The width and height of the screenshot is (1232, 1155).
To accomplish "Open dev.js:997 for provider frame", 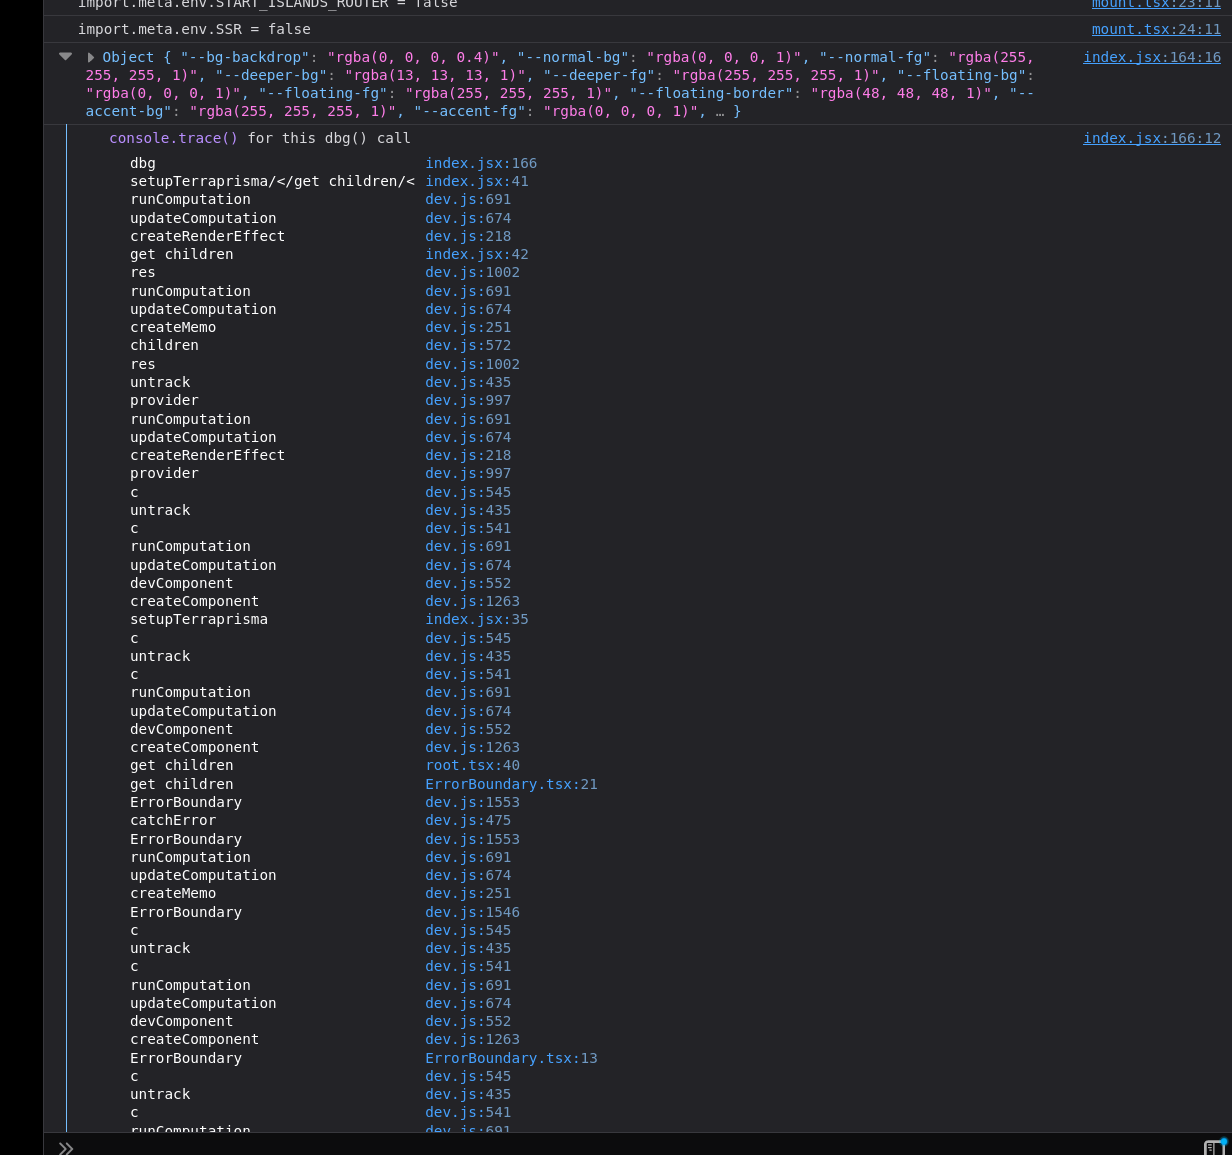I will click(x=466, y=400).
